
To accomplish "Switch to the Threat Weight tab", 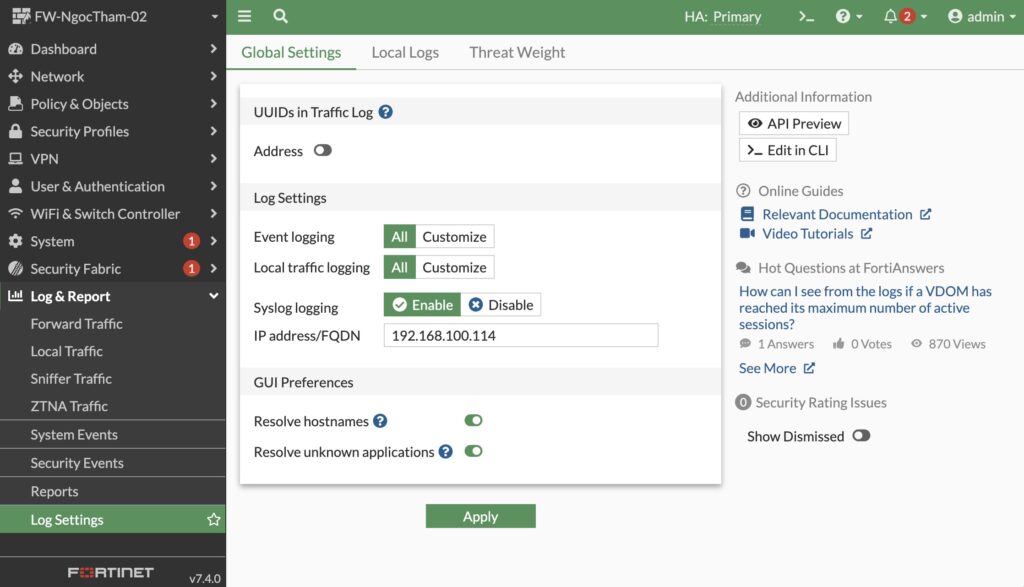I will (517, 52).
